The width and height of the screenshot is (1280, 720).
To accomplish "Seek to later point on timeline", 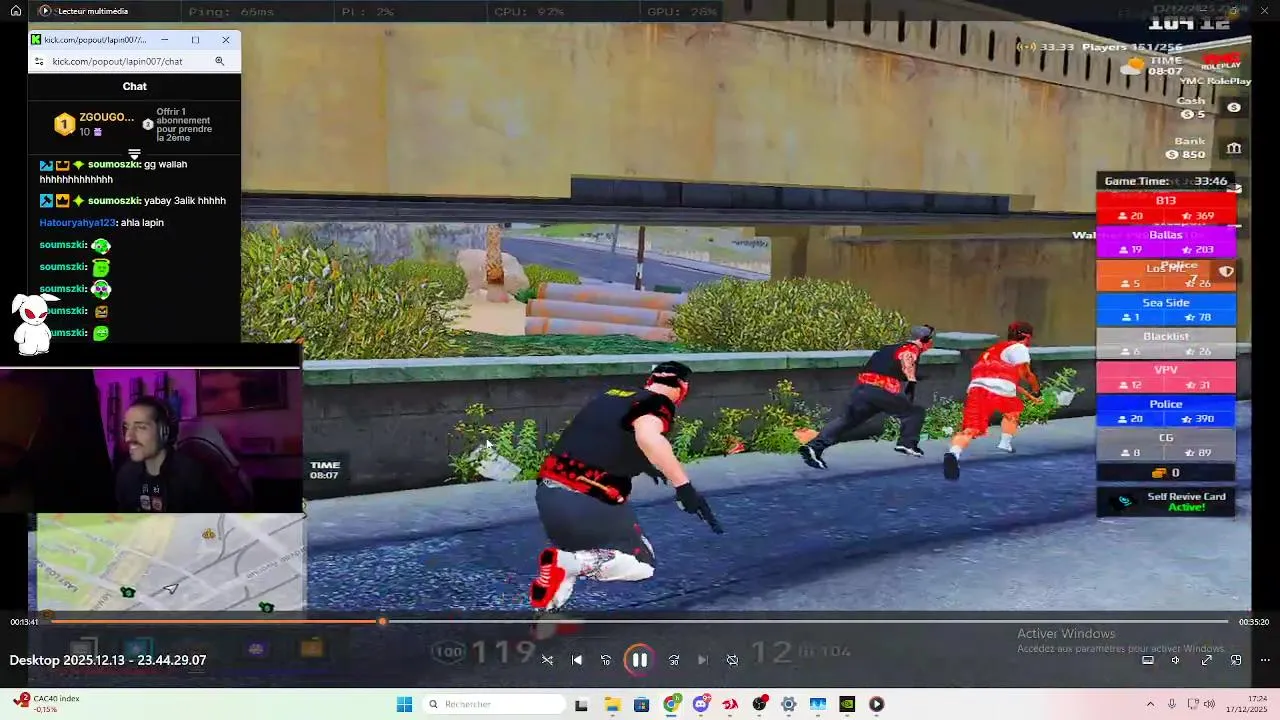I will tap(805, 622).
